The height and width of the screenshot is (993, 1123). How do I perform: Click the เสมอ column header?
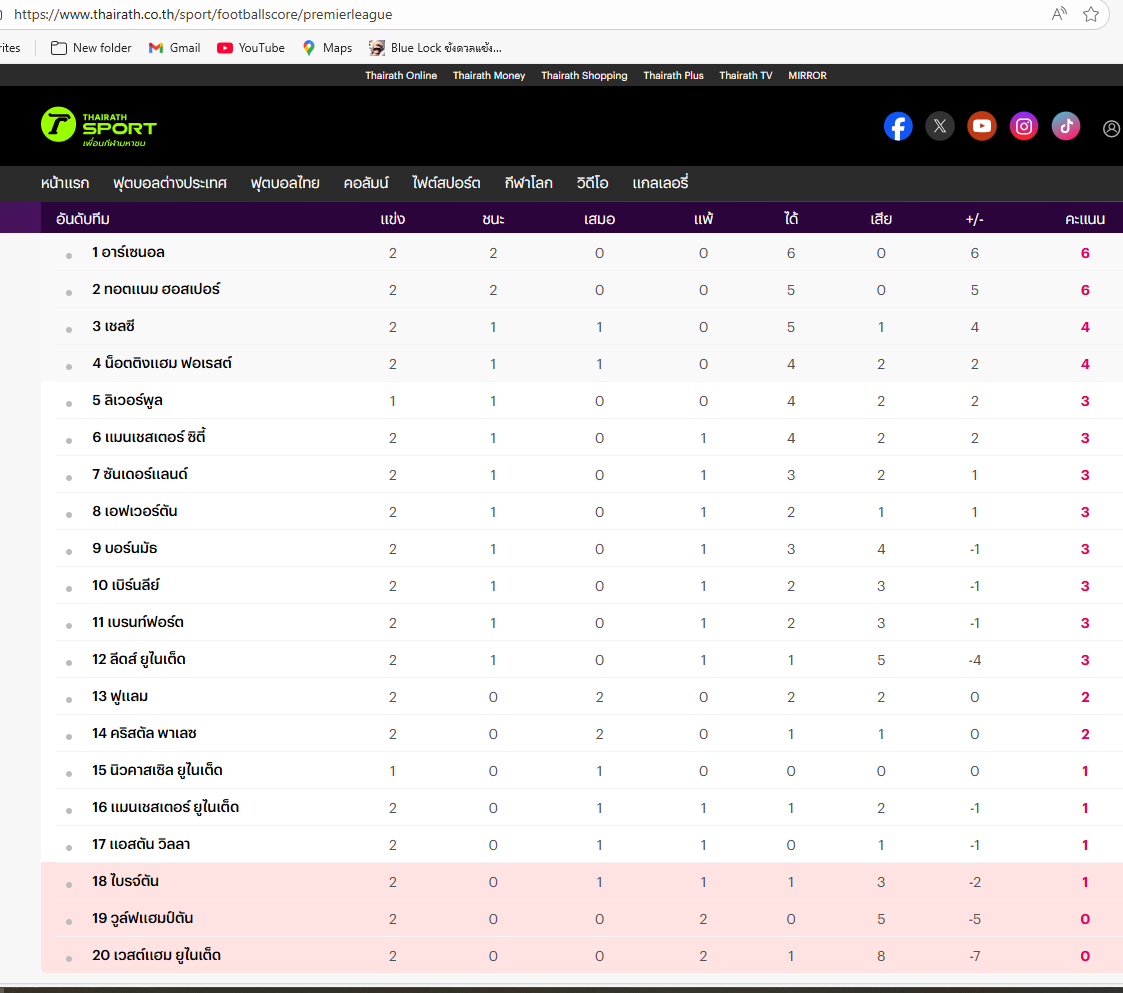(599, 219)
